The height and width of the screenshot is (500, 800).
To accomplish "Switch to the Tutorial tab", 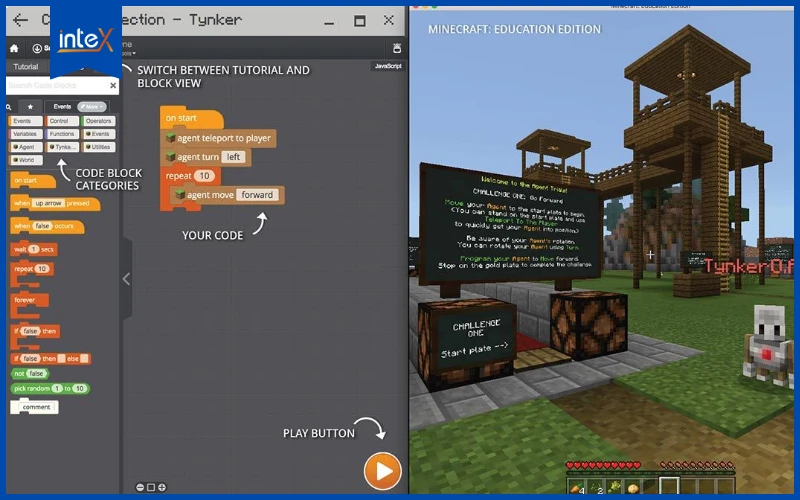I will [26, 67].
